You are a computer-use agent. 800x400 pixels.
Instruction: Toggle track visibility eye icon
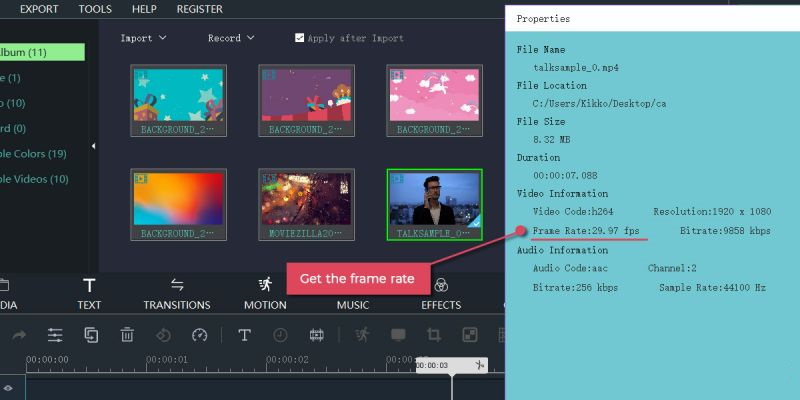(8, 387)
